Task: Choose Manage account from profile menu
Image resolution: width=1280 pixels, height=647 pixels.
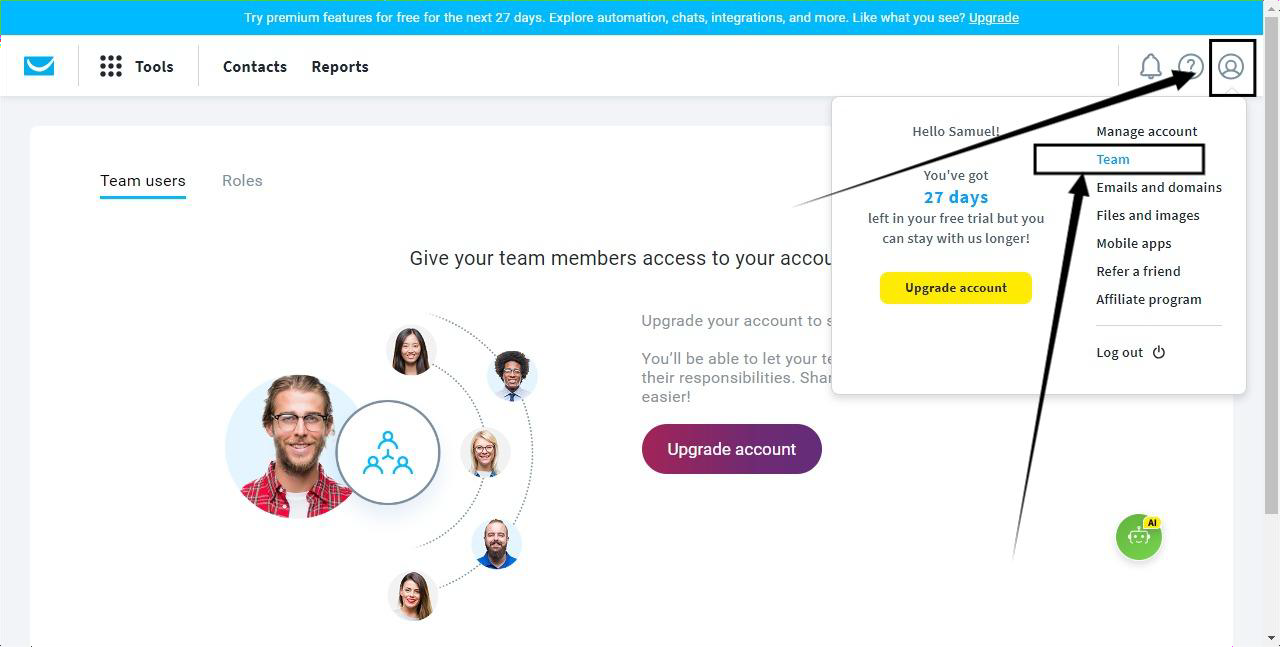Action: [1146, 131]
